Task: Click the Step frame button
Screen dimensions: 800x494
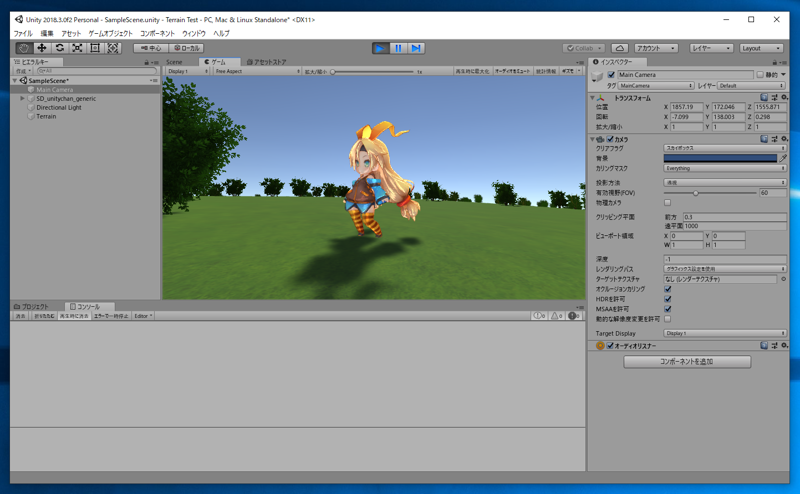Action: (416, 48)
